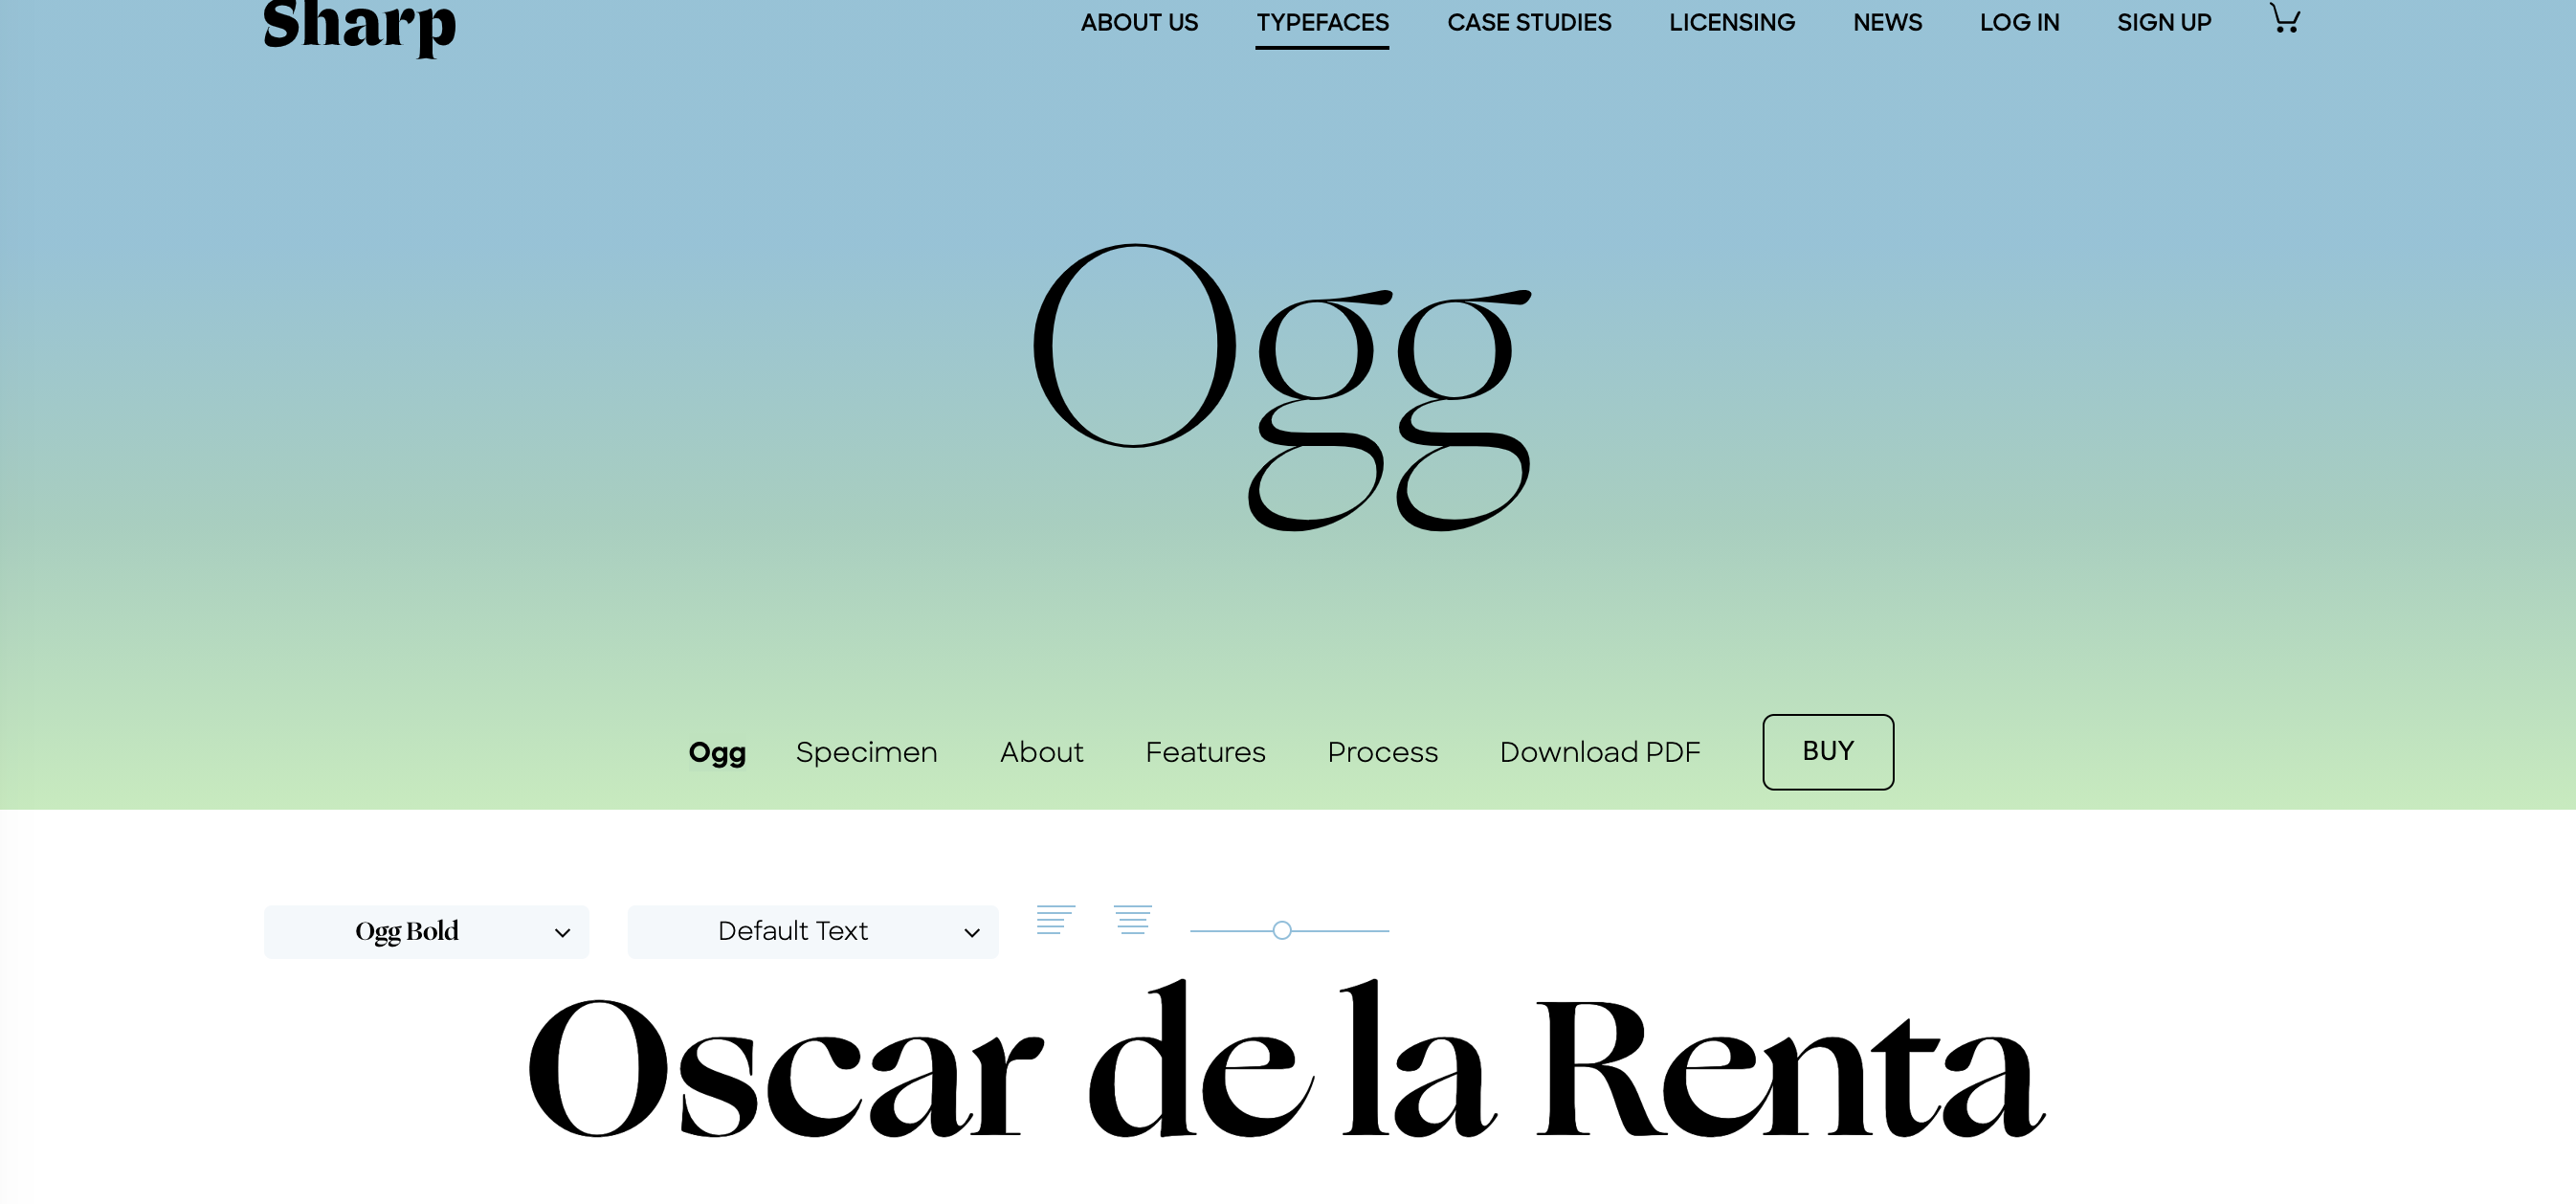This screenshot has height=1204, width=2576.
Task: Click the Log In link
Action: click(2018, 22)
